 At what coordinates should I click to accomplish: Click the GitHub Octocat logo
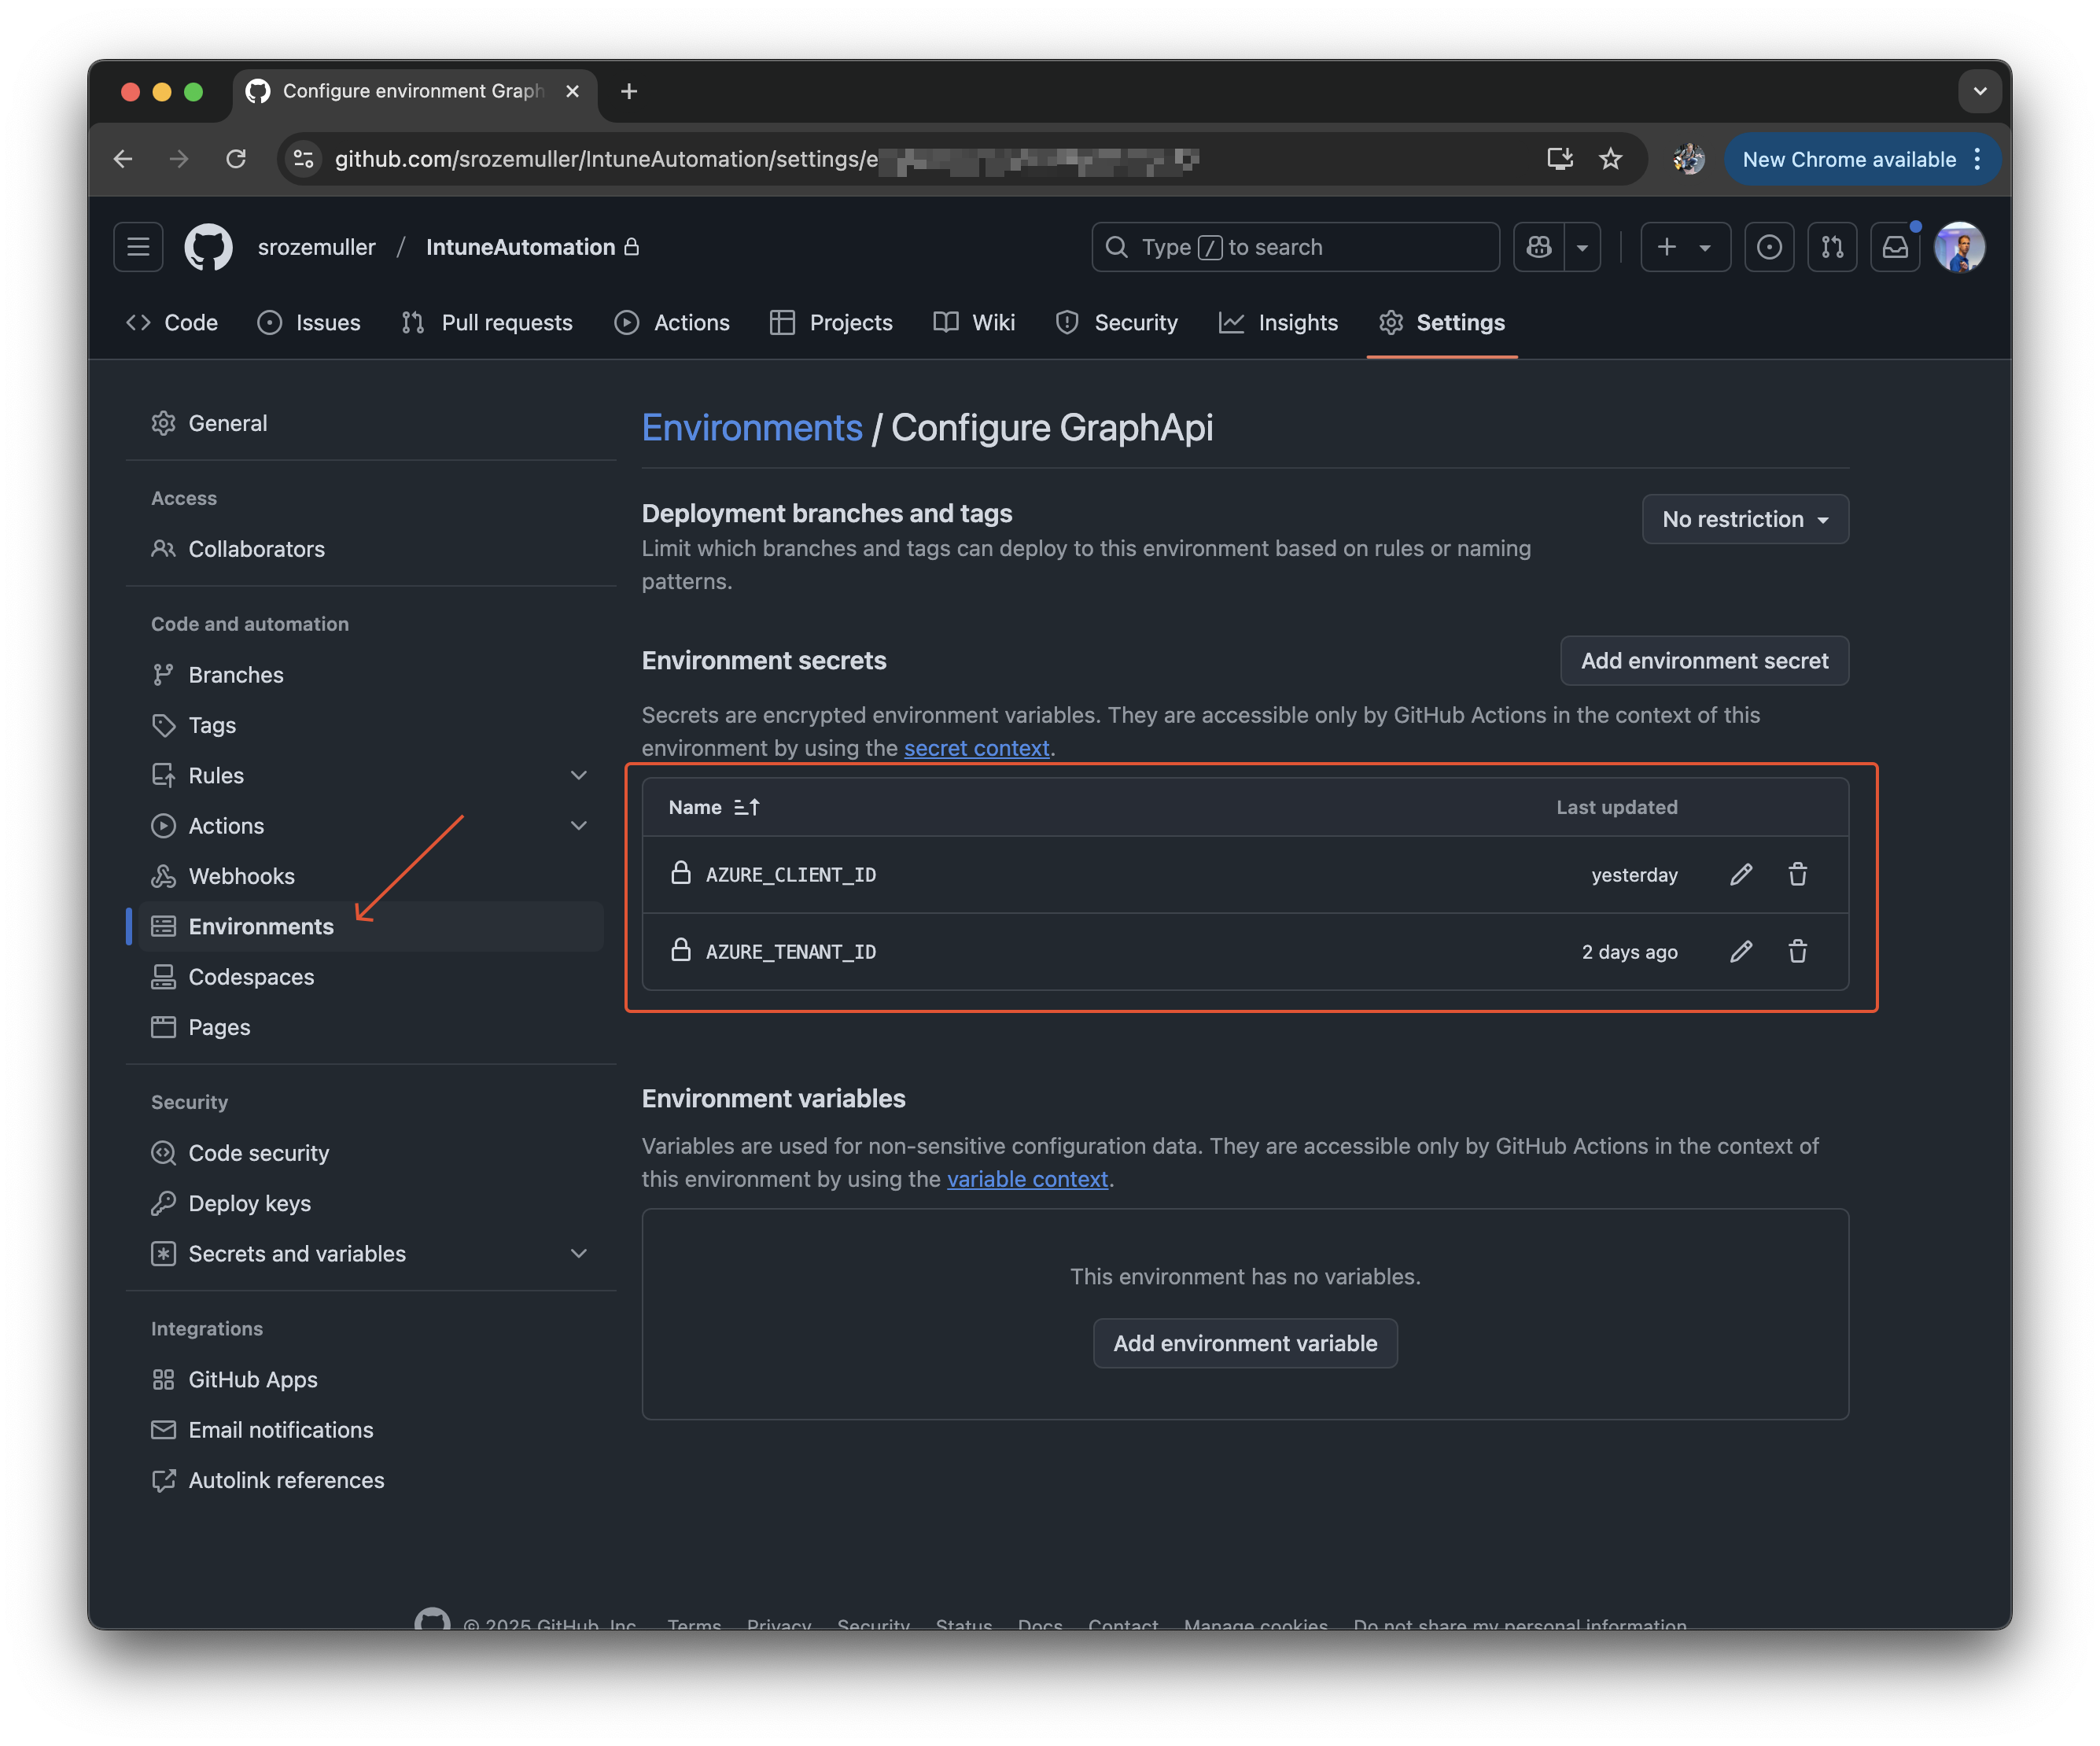point(208,247)
